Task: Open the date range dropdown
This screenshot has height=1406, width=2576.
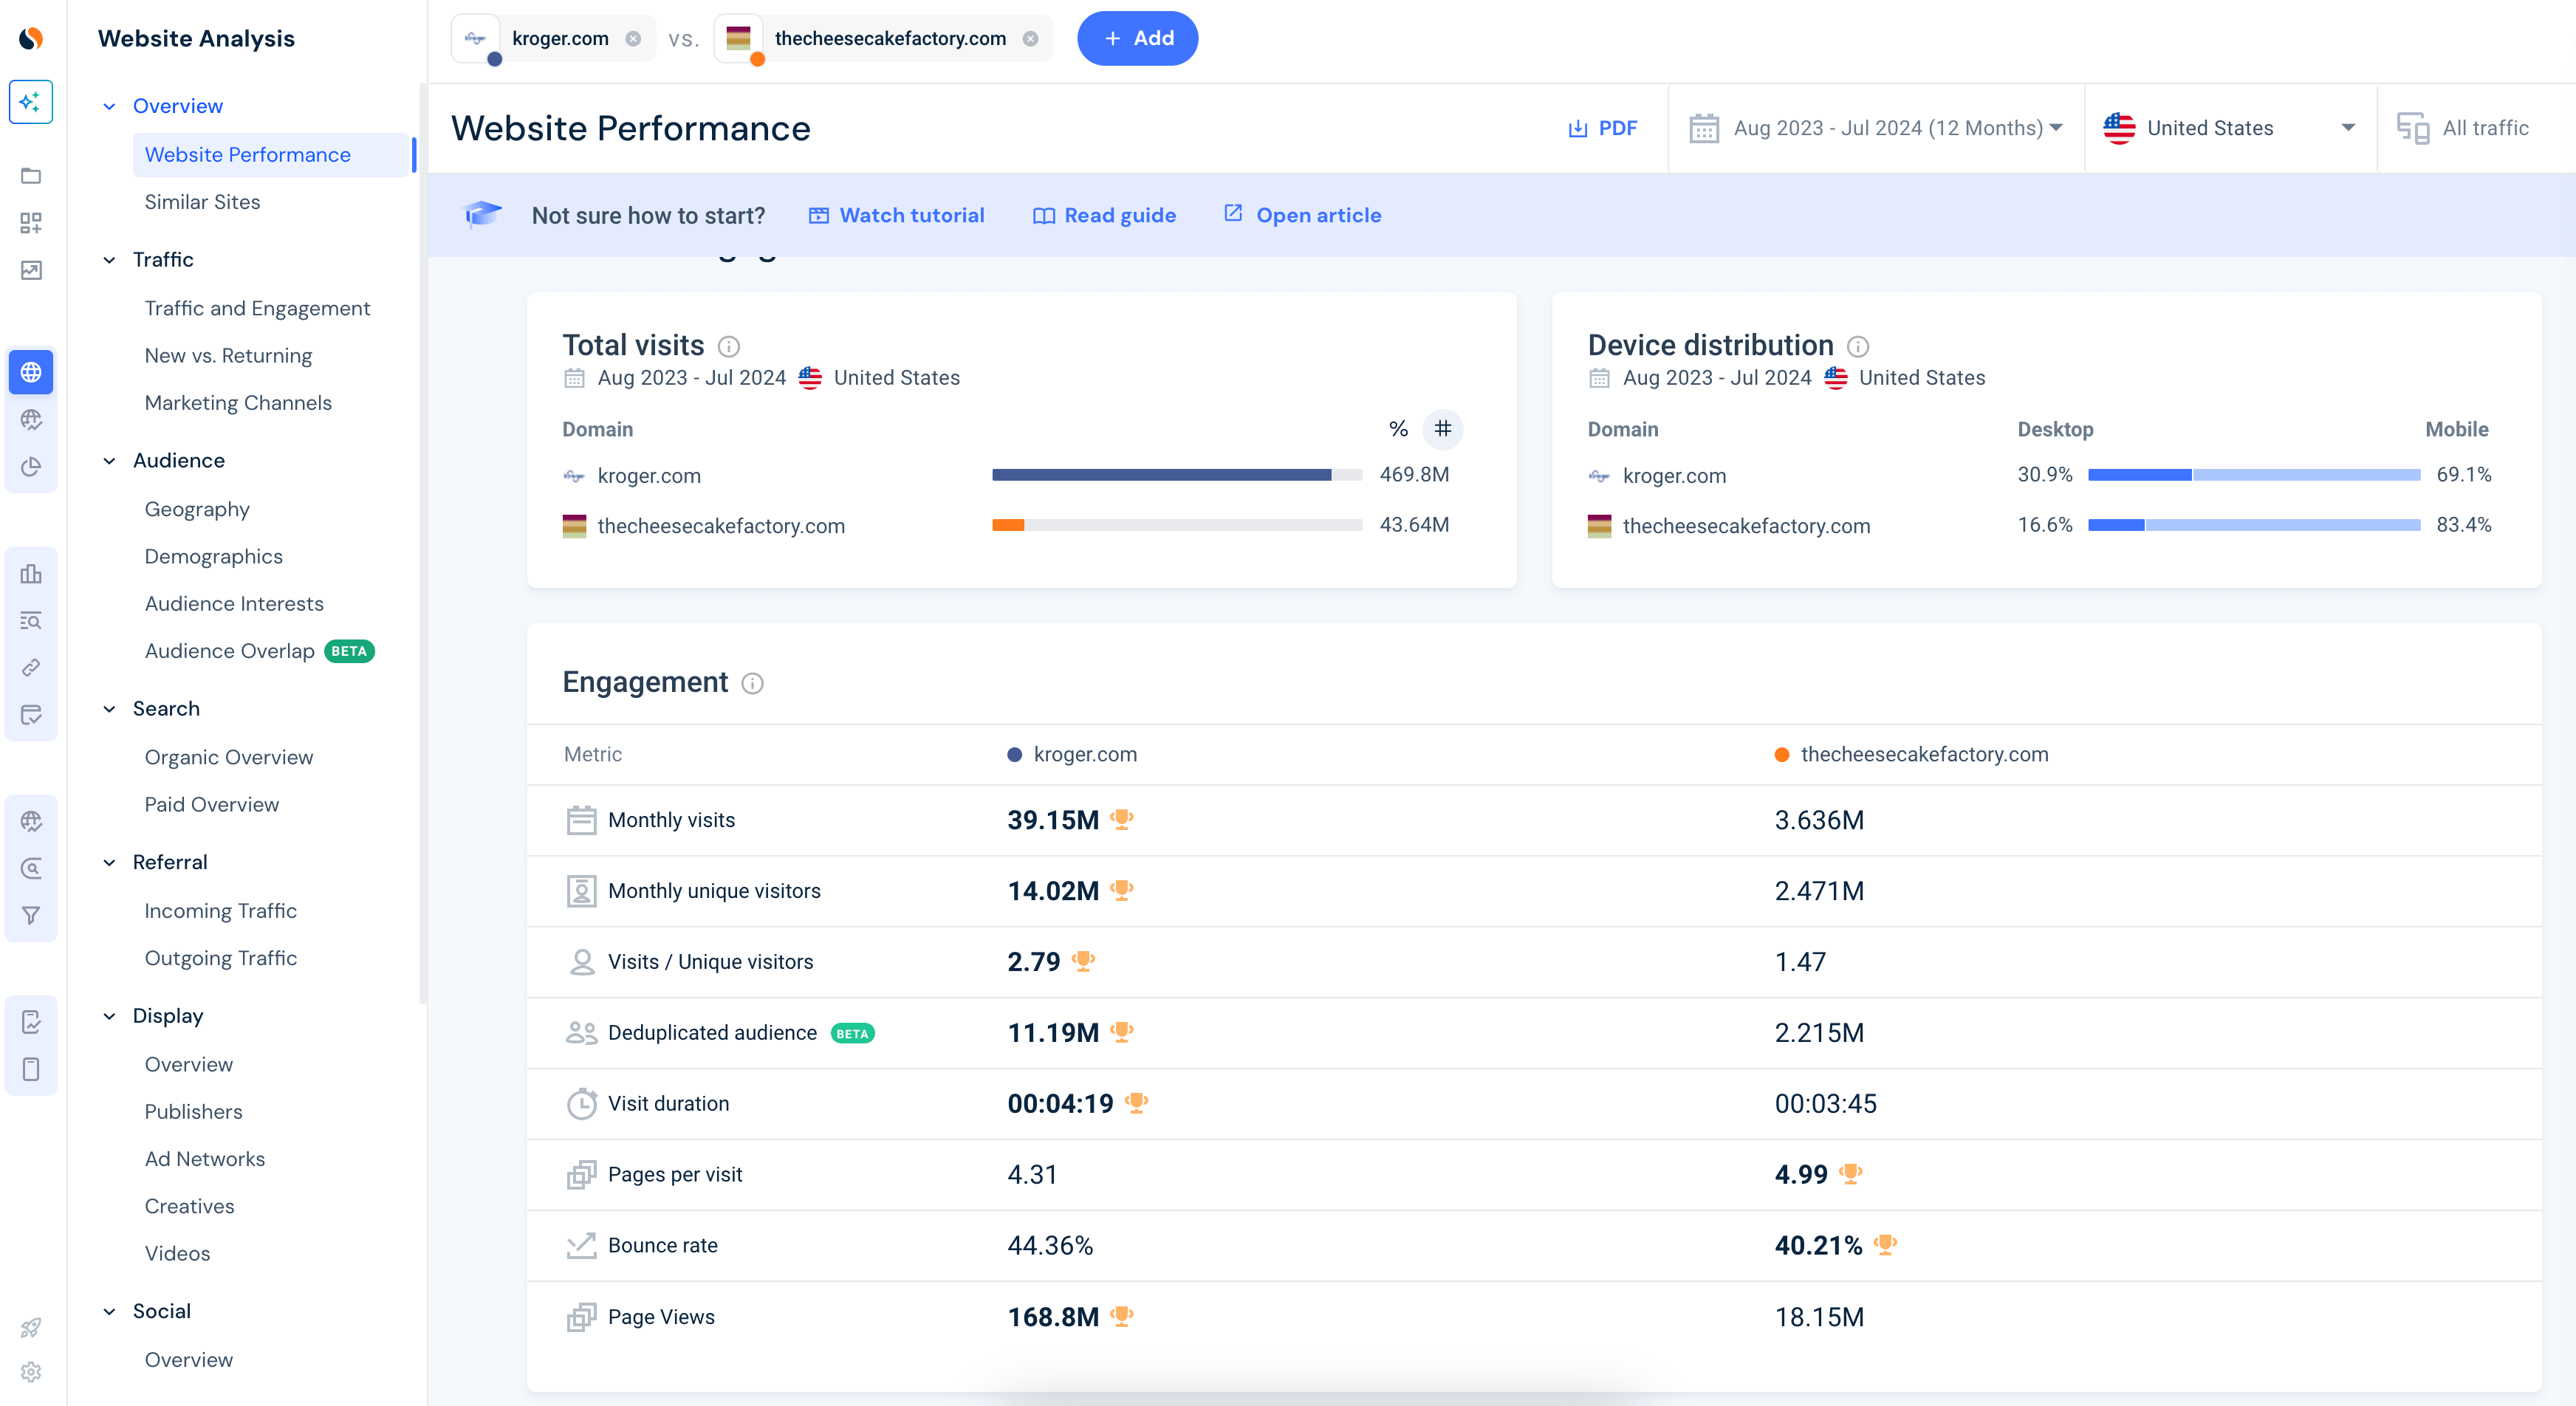Action: click(1876, 128)
